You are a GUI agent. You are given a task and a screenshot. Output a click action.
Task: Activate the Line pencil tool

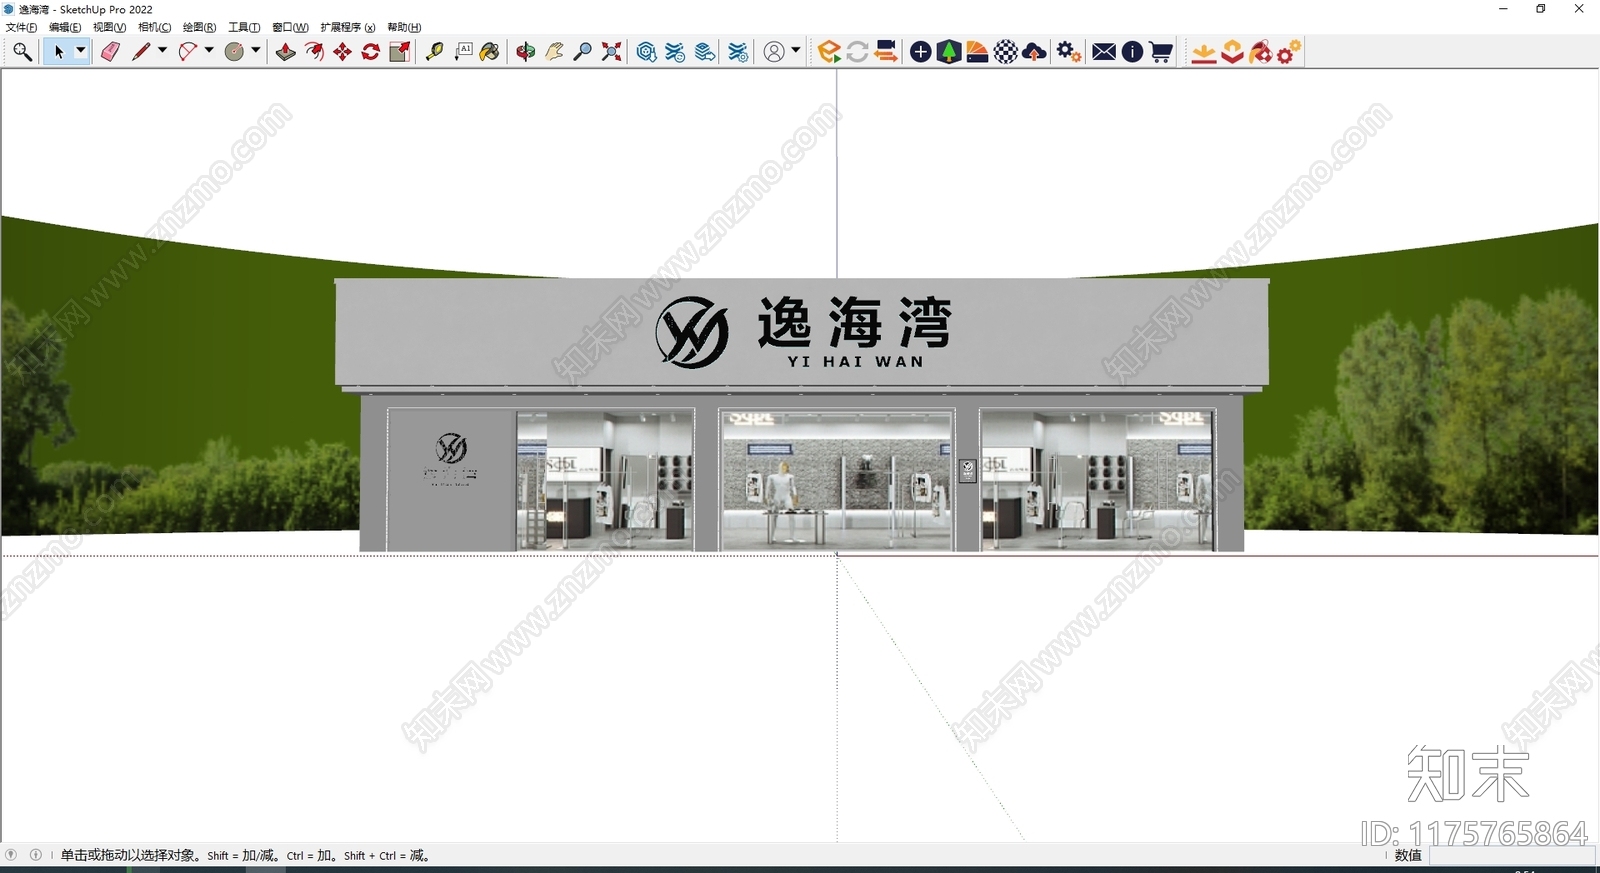141,52
